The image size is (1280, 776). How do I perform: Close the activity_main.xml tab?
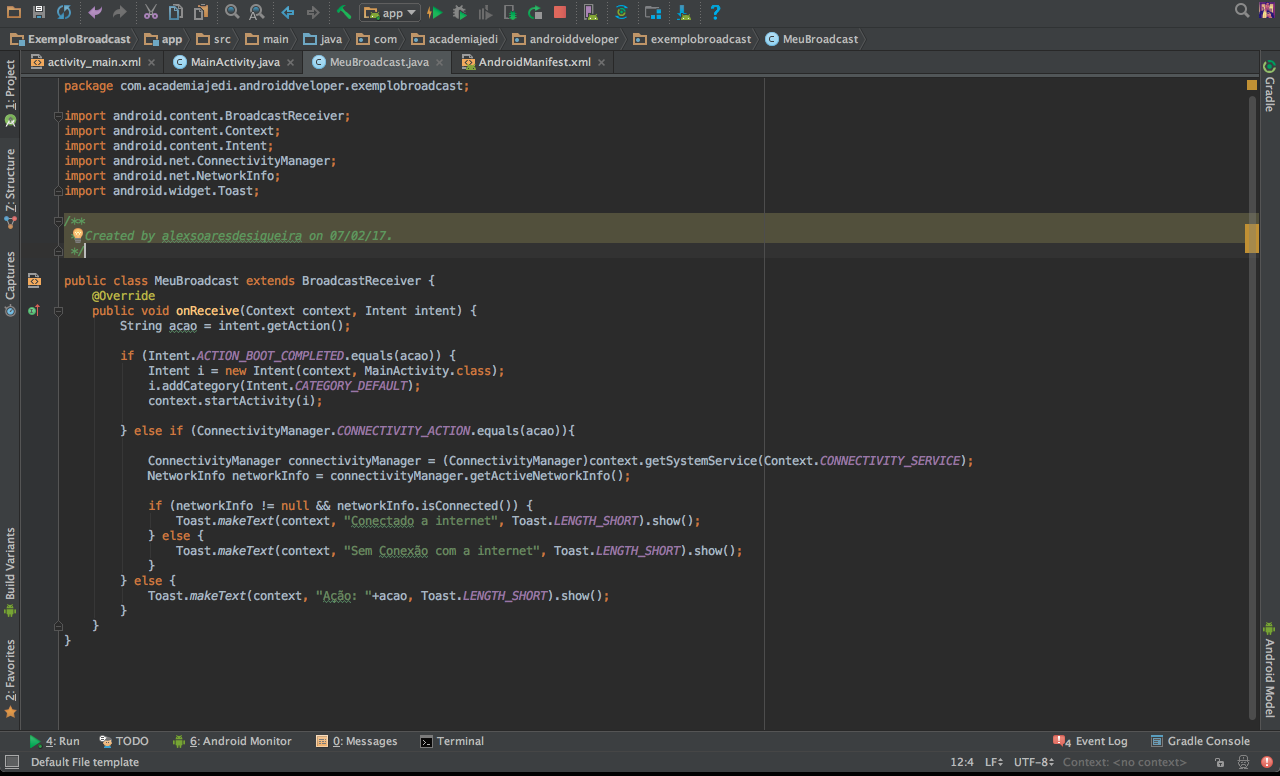click(152, 62)
